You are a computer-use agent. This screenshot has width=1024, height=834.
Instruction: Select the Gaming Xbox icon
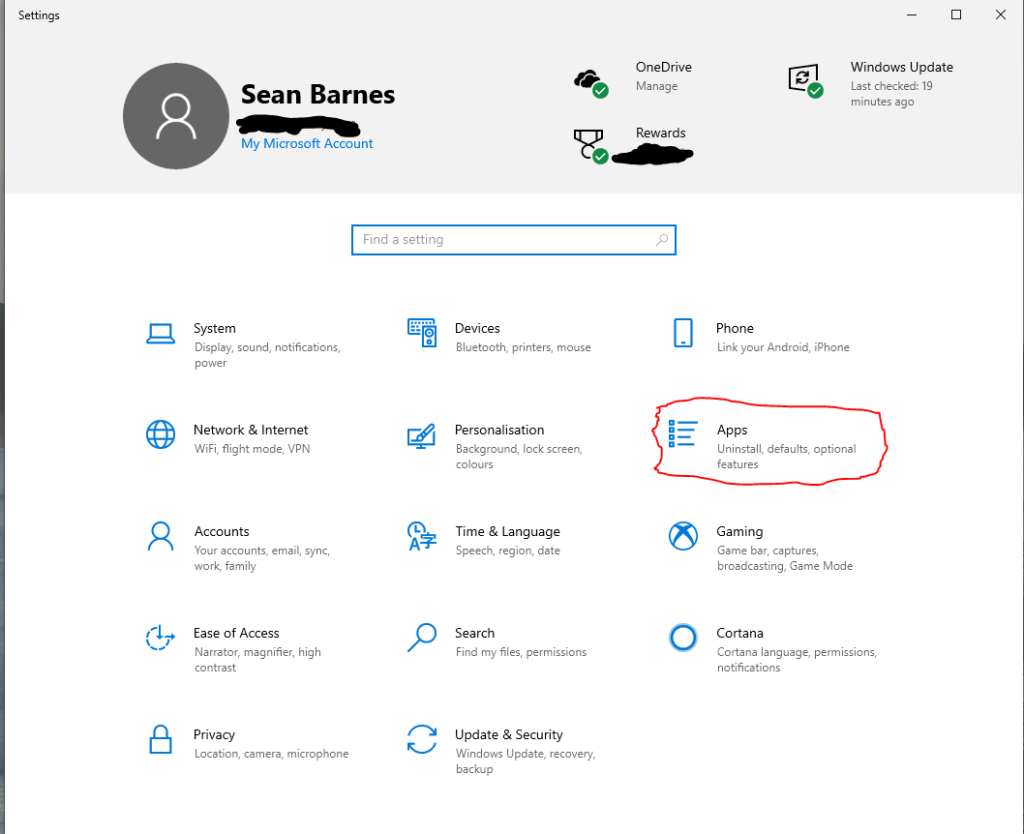(683, 536)
